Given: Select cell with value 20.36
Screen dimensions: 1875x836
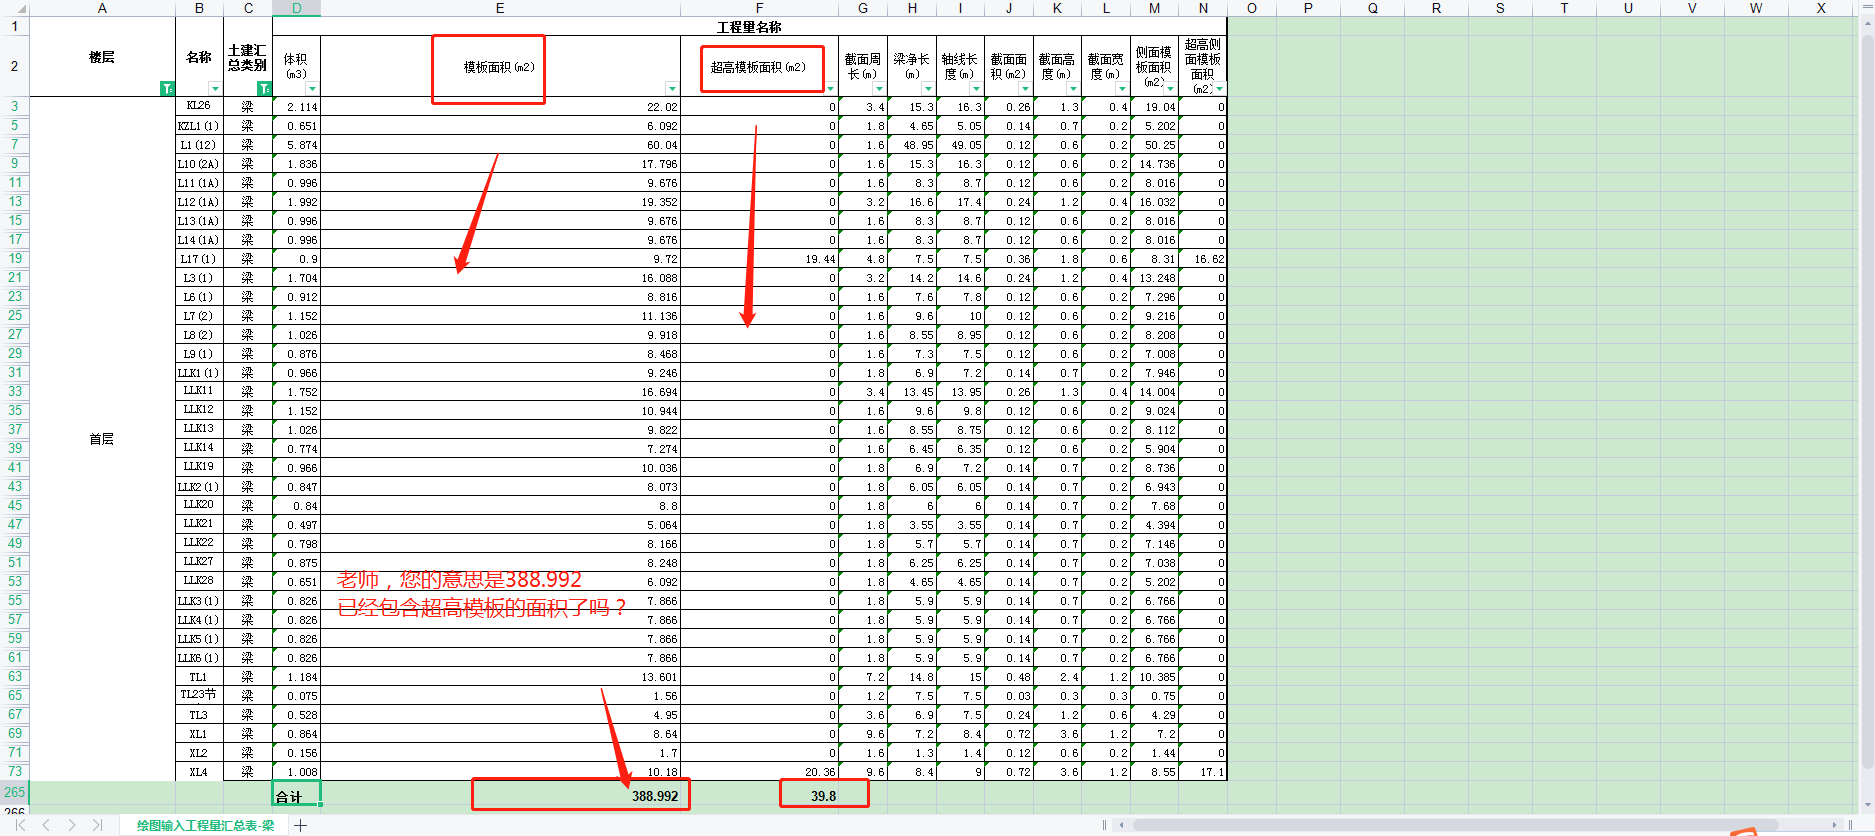Looking at the screenshot, I should (x=759, y=772).
